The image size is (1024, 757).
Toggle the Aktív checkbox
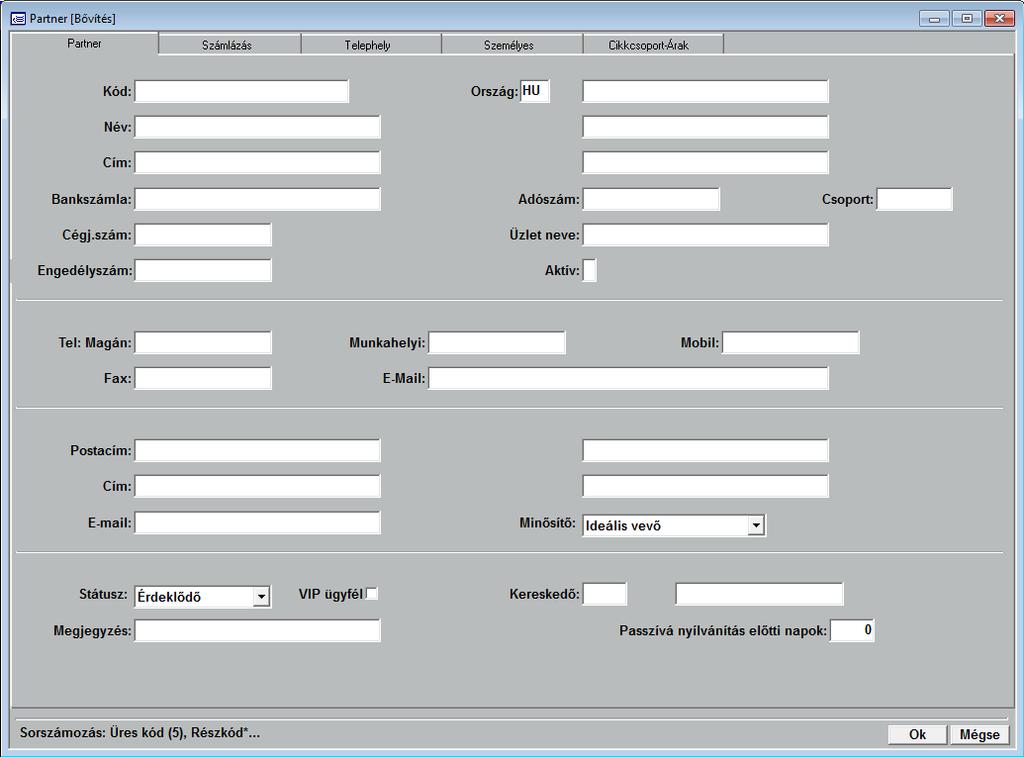pyautogui.click(x=589, y=270)
